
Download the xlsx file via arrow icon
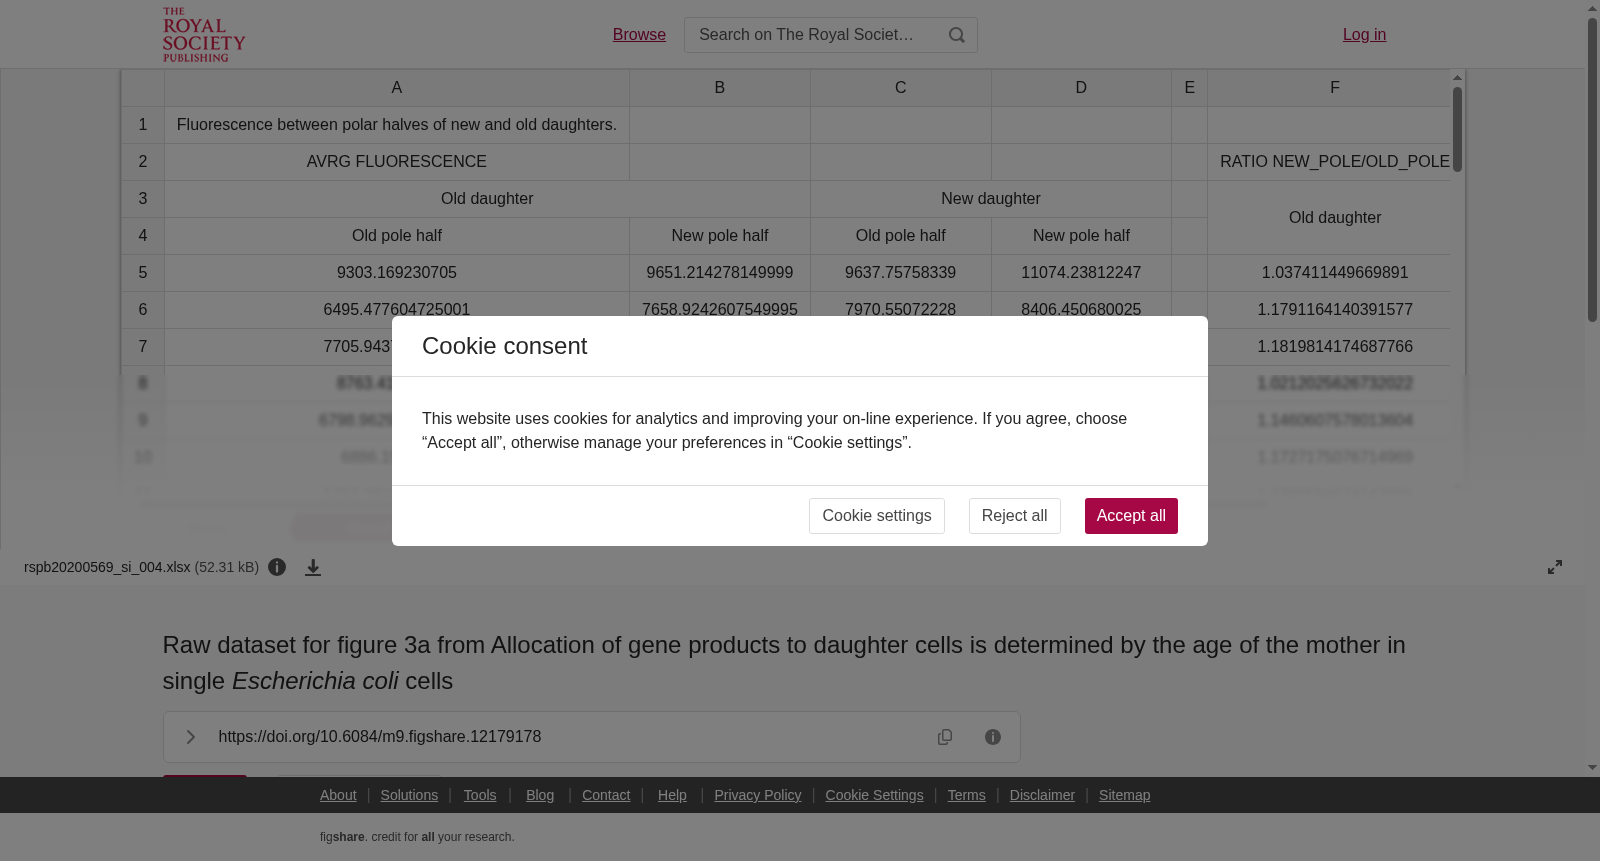tap(313, 567)
